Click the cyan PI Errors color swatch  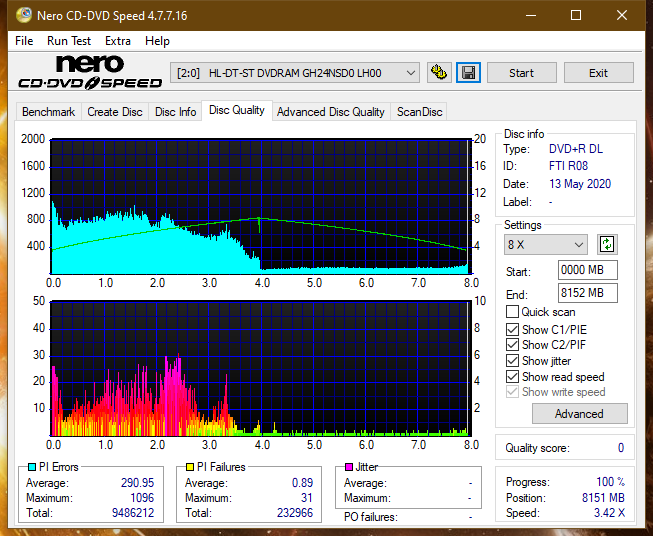point(32,467)
